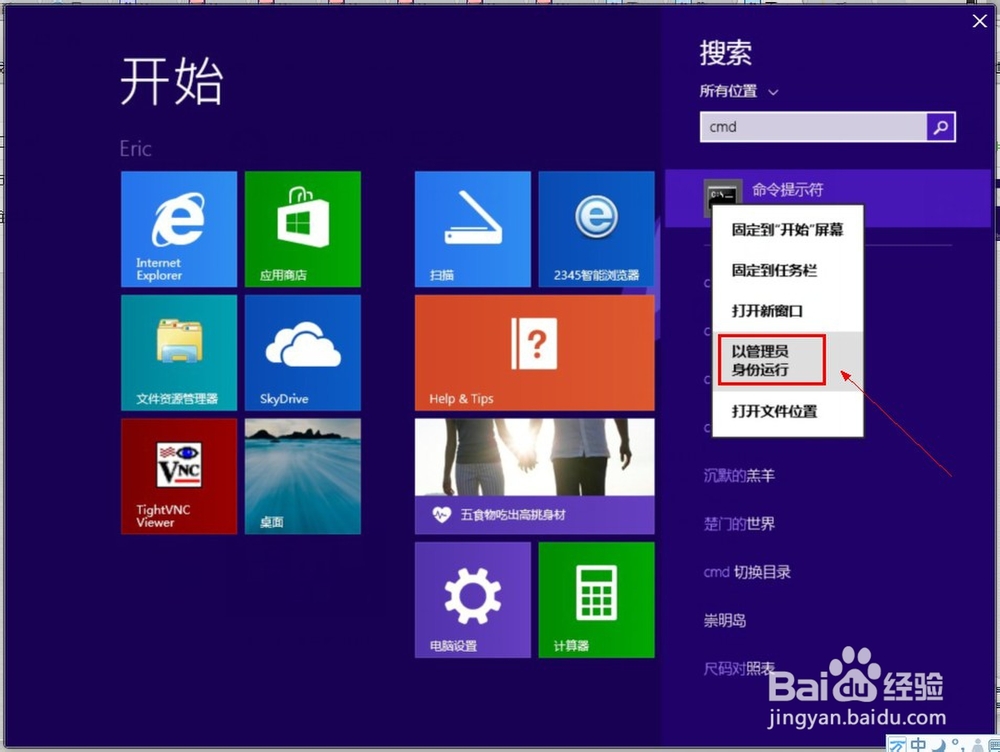Screen dimensions: 1000x752
Task: Select 固定到任务栏 menu option
Action: coord(777,268)
